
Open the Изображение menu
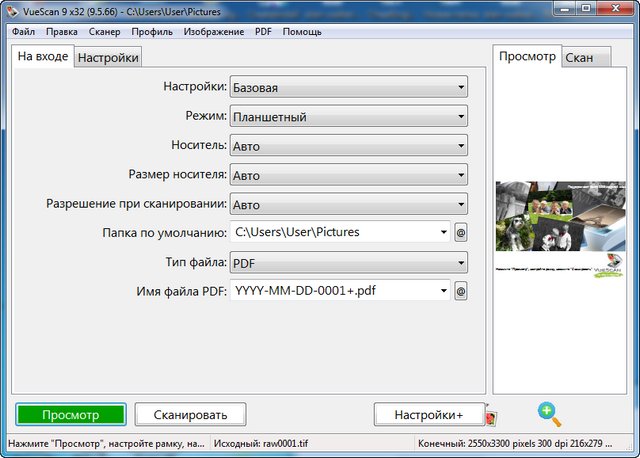(213, 32)
